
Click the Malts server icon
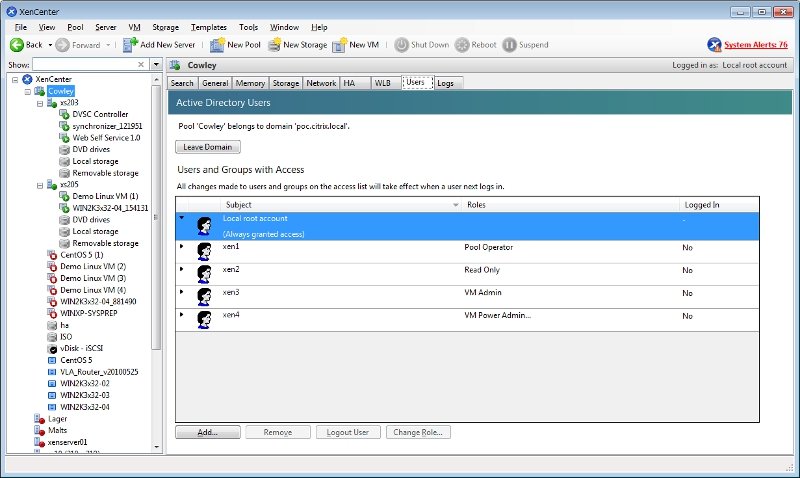39,431
